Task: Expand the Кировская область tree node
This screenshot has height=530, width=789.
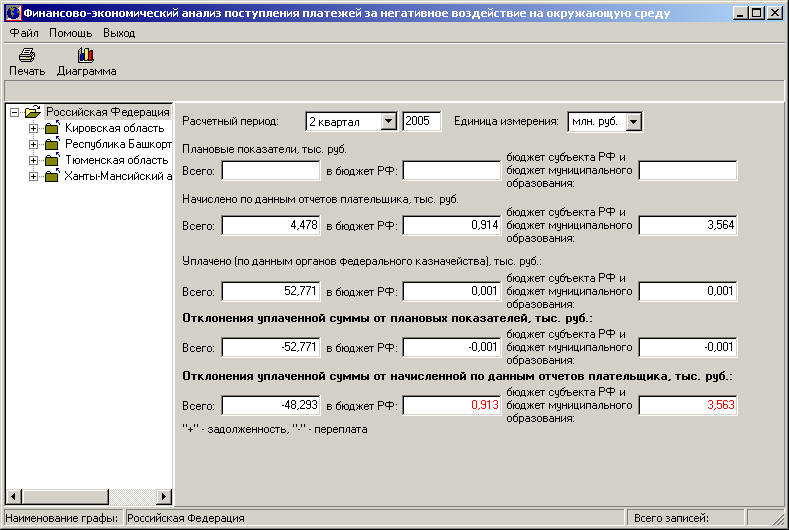Action: pyautogui.click(x=33, y=128)
